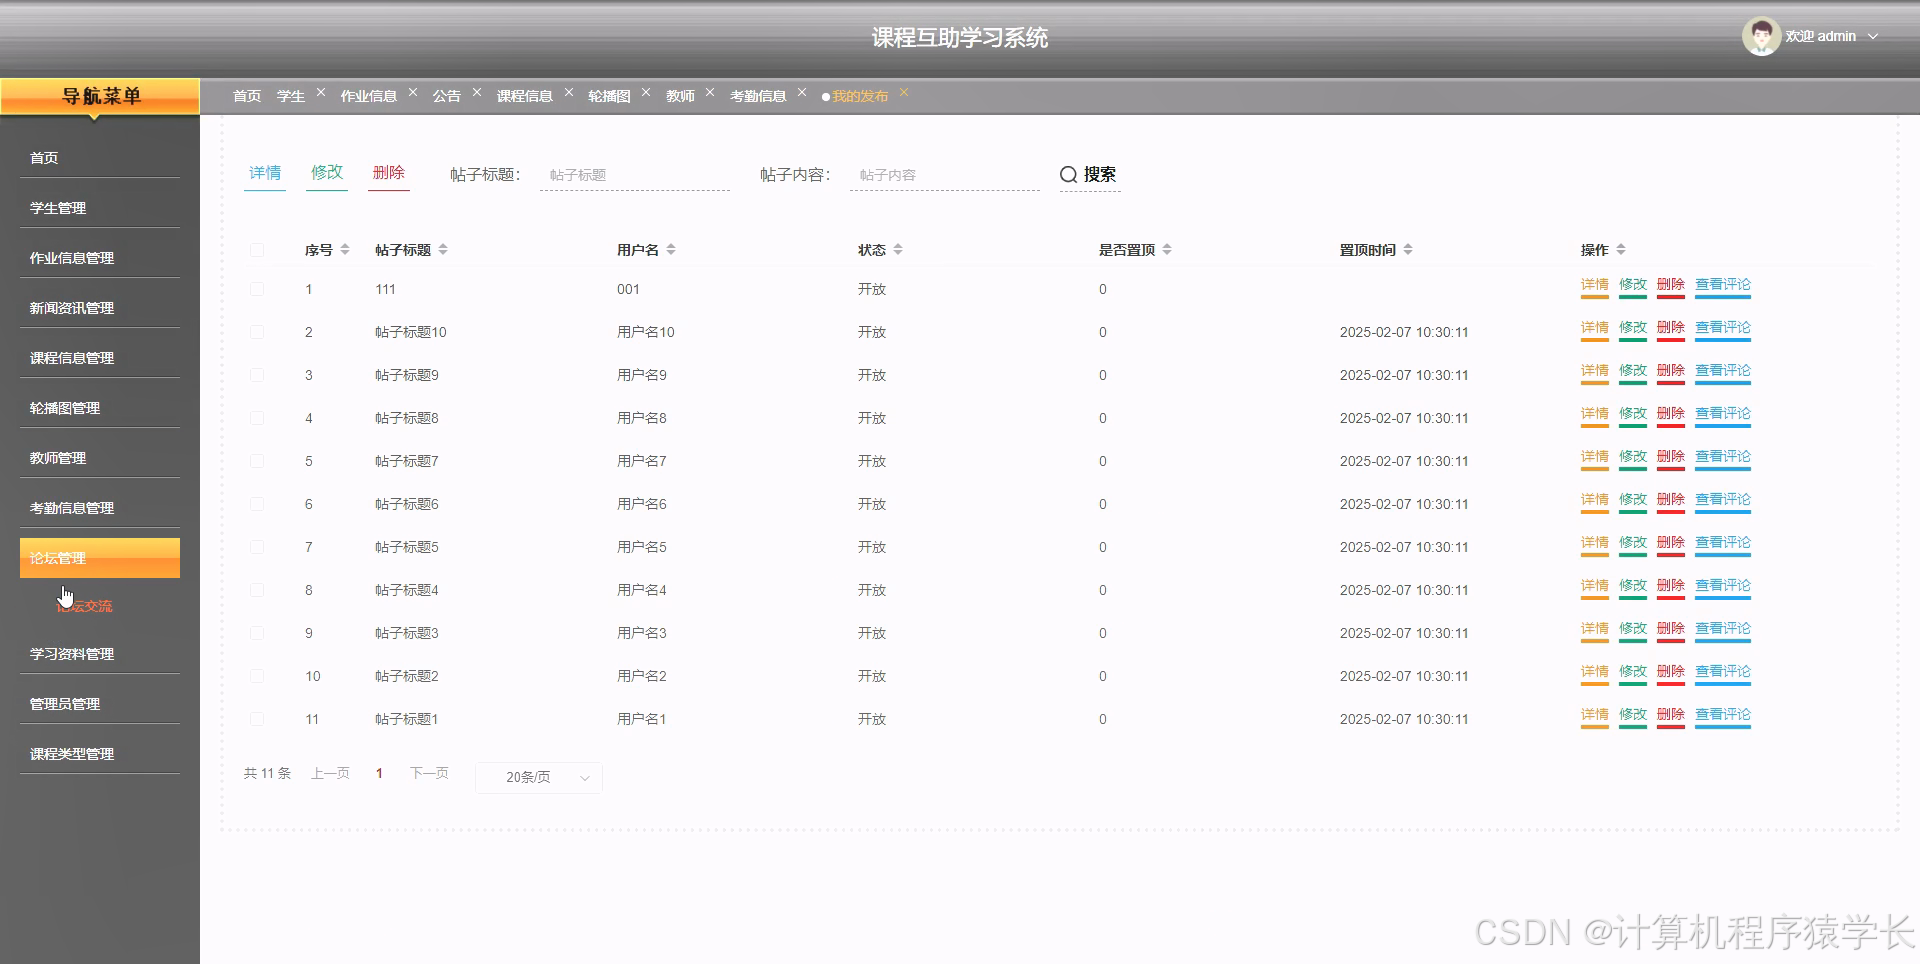Sort the 操作 column

click(x=1621, y=249)
